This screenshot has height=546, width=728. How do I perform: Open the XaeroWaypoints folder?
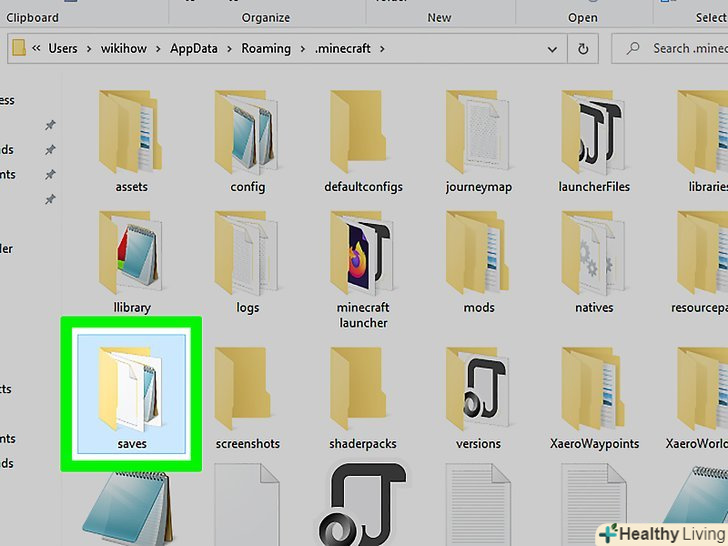point(594,398)
